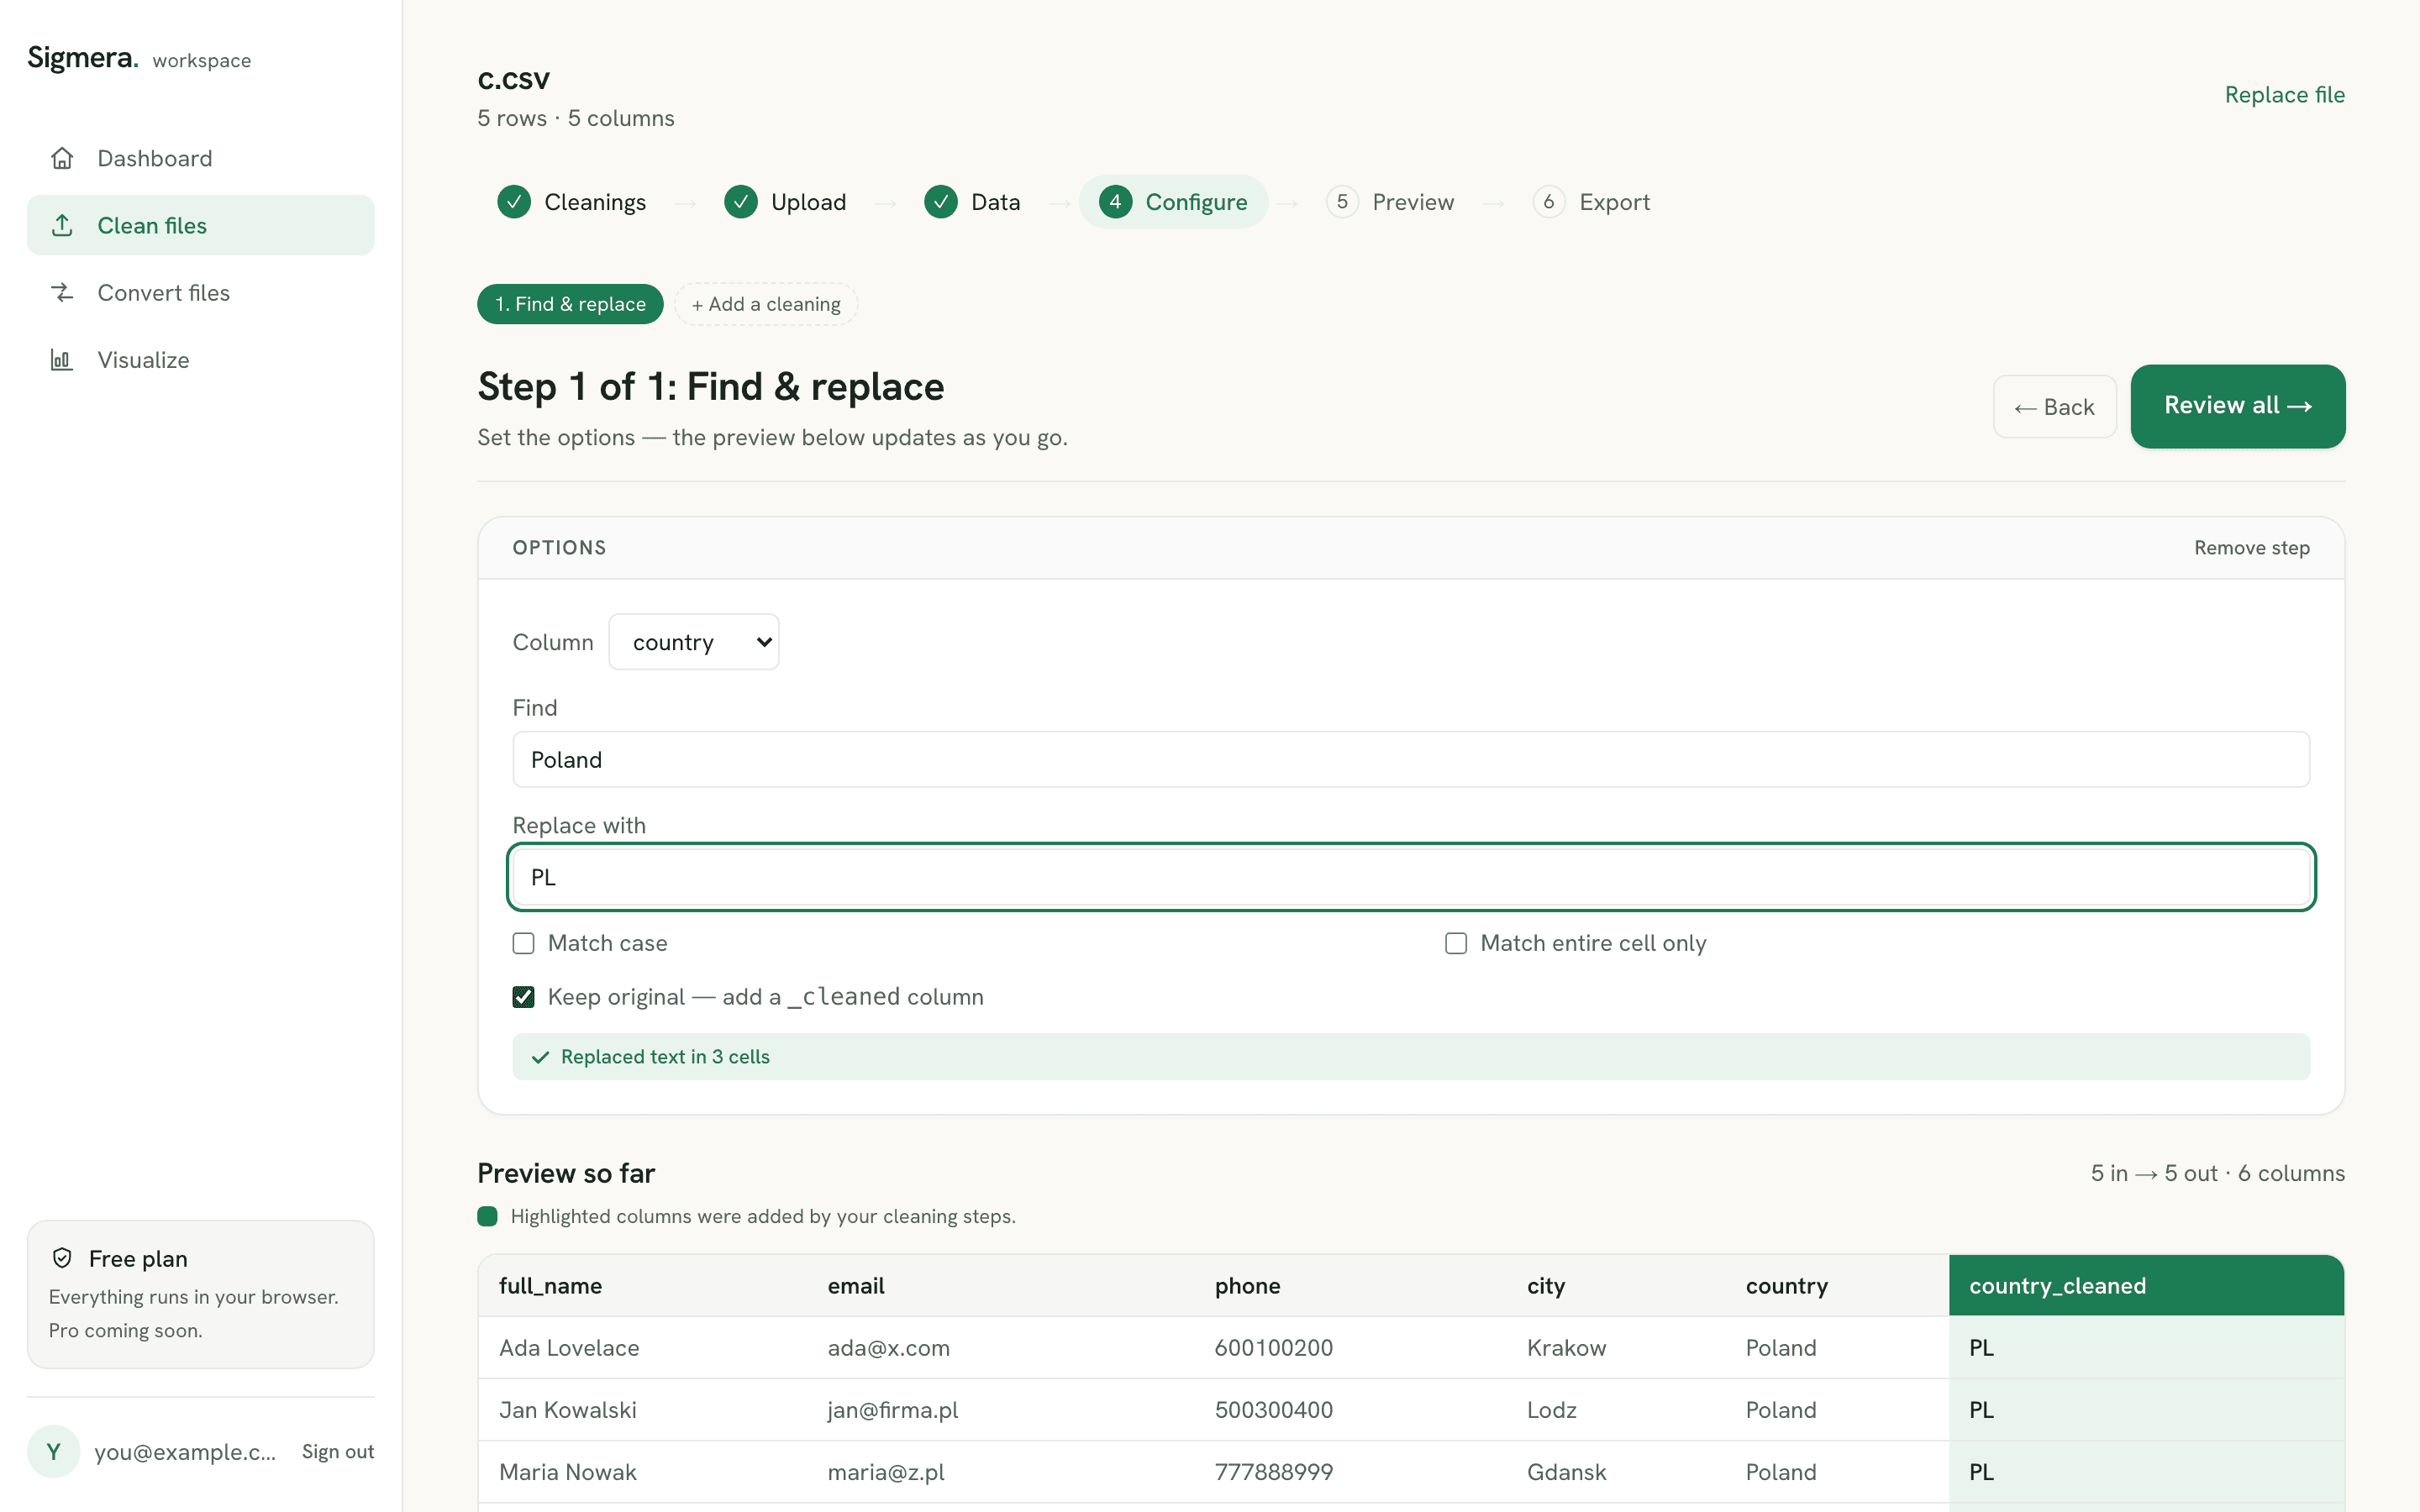
Task: Select the Clean files sidebar item
Action: tap(201, 225)
